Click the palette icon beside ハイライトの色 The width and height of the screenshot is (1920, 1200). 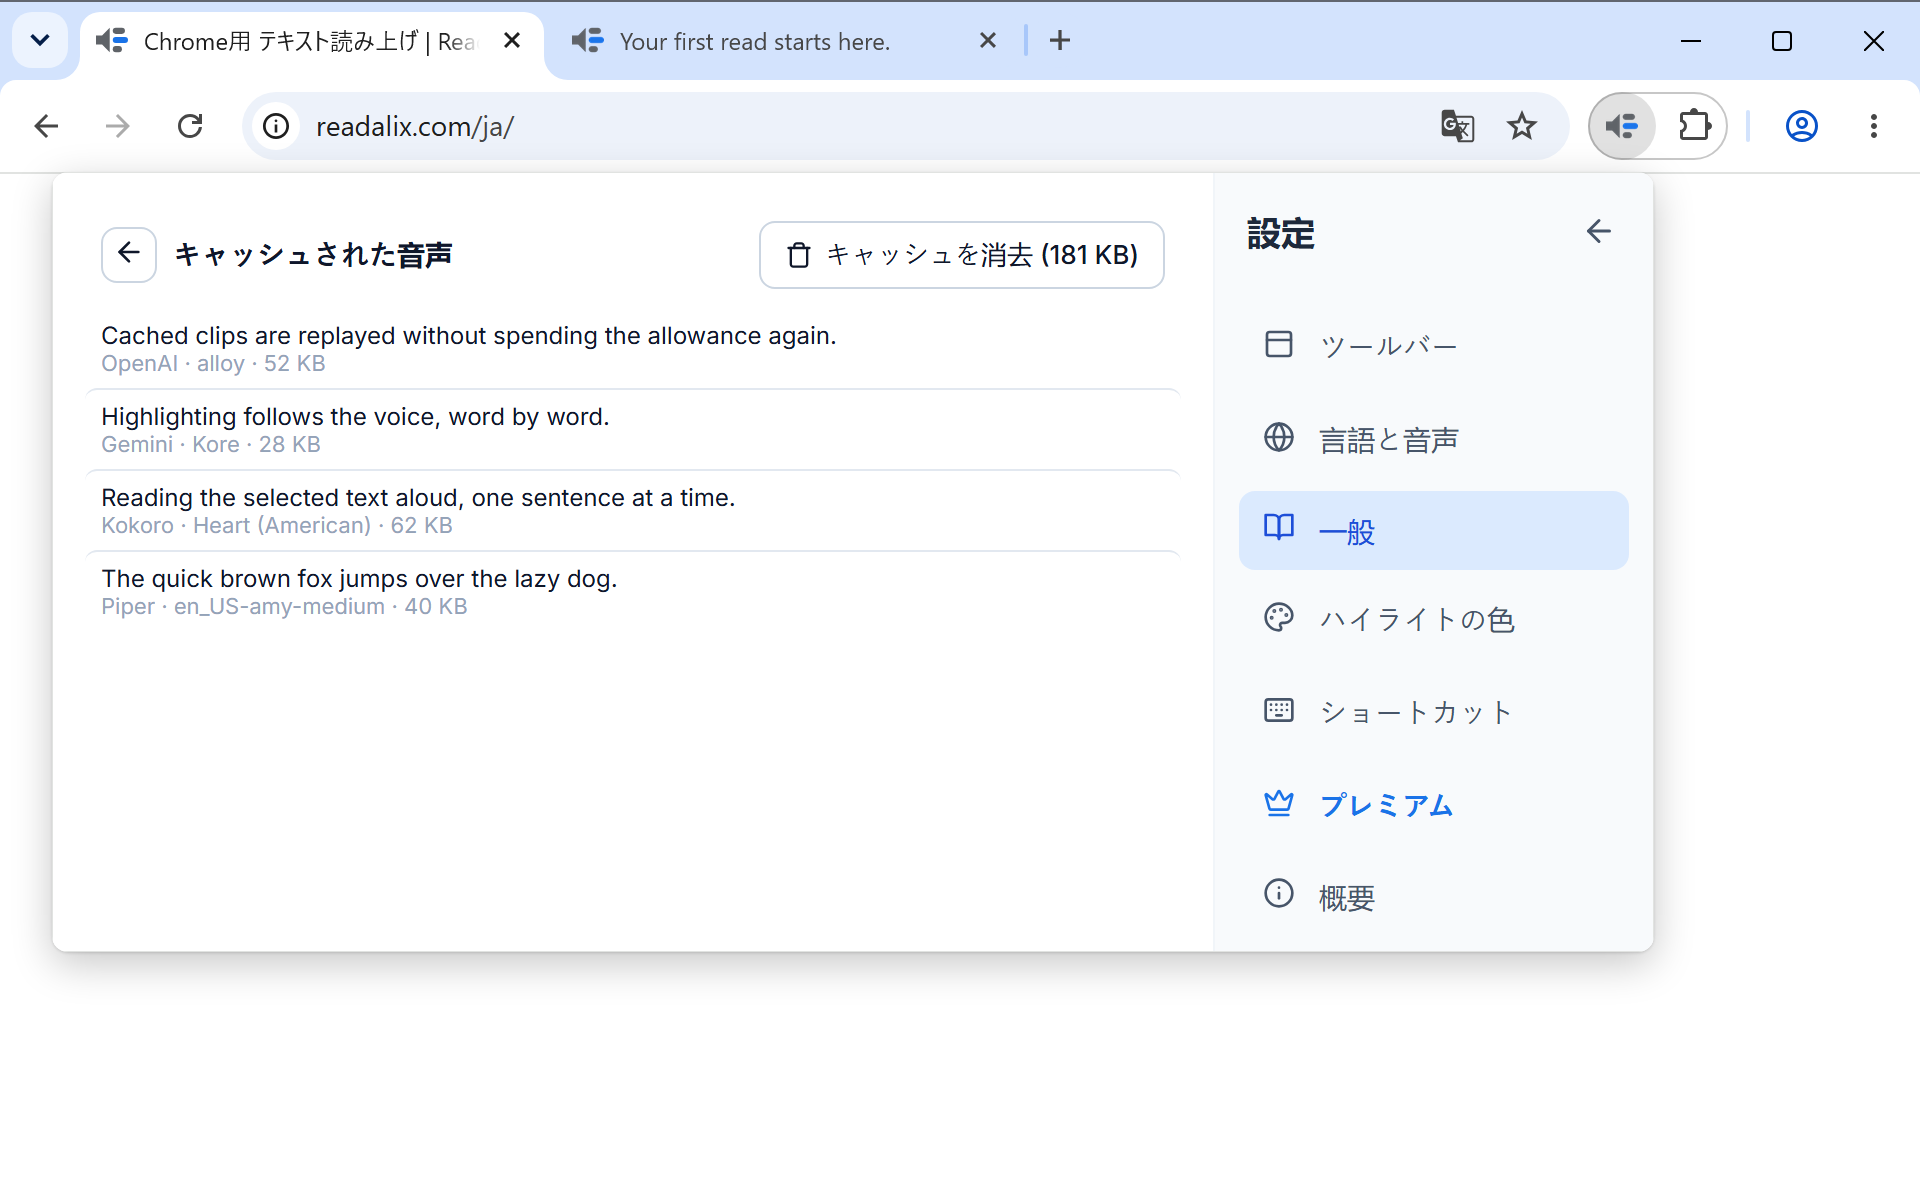tap(1278, 617)
